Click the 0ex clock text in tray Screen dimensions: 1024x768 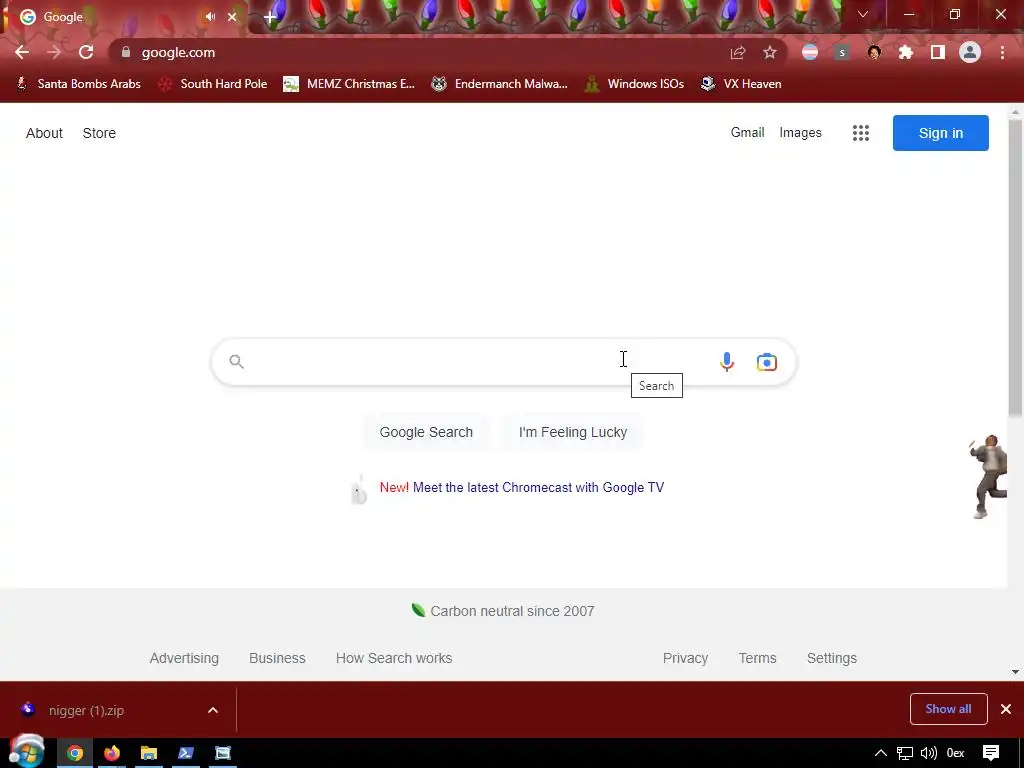(x=955, y=754)
